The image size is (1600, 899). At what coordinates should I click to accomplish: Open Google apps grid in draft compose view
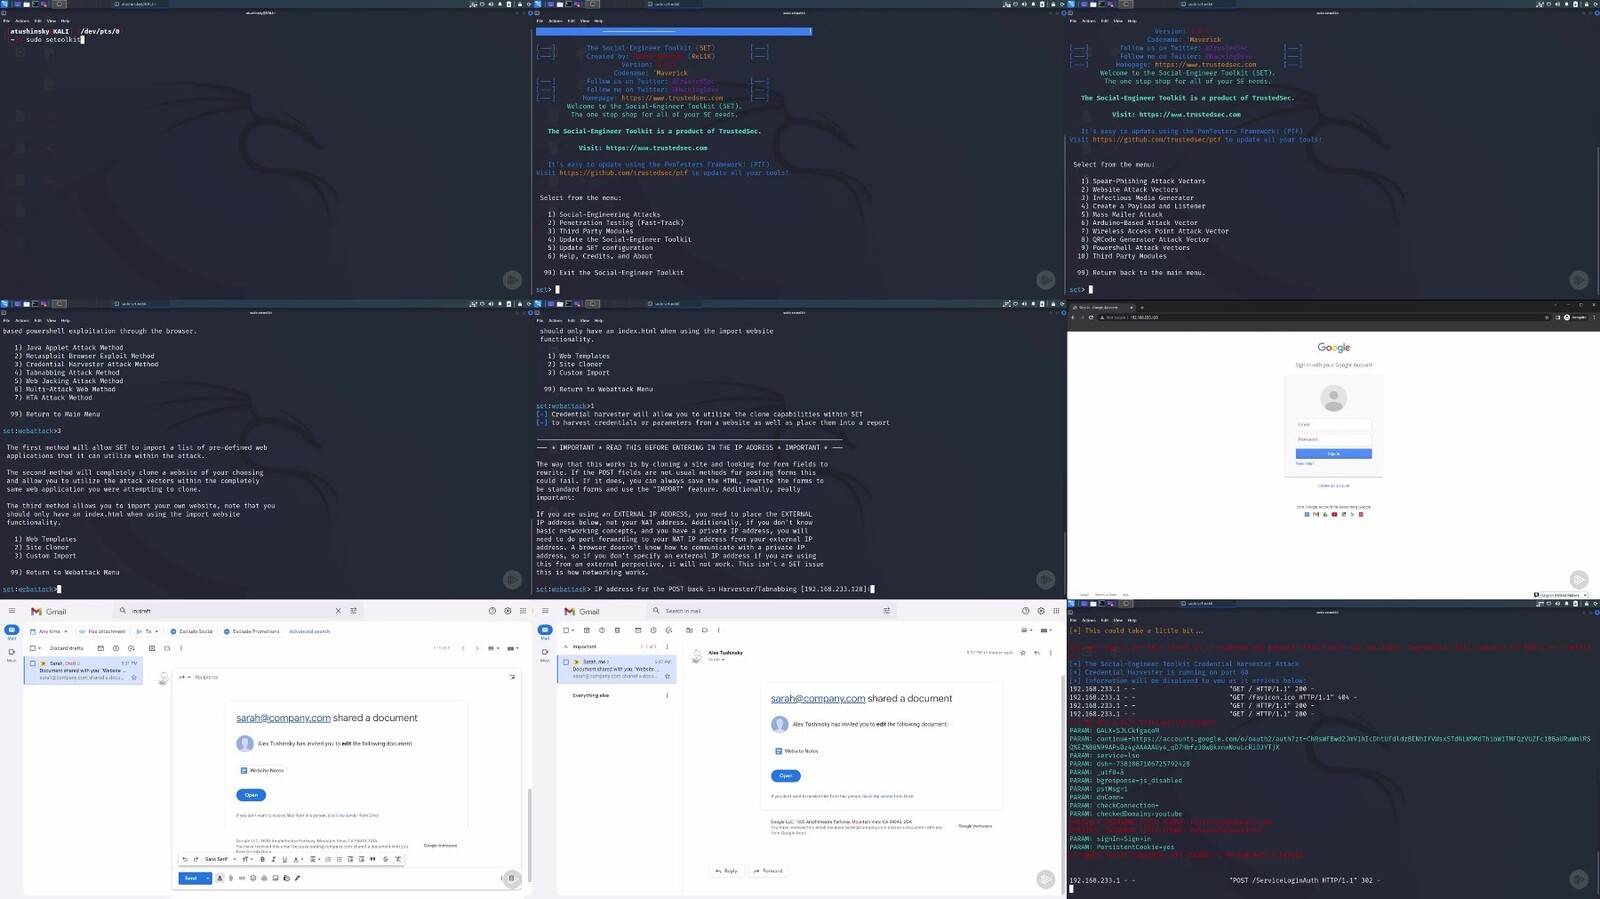coord(523,610)
